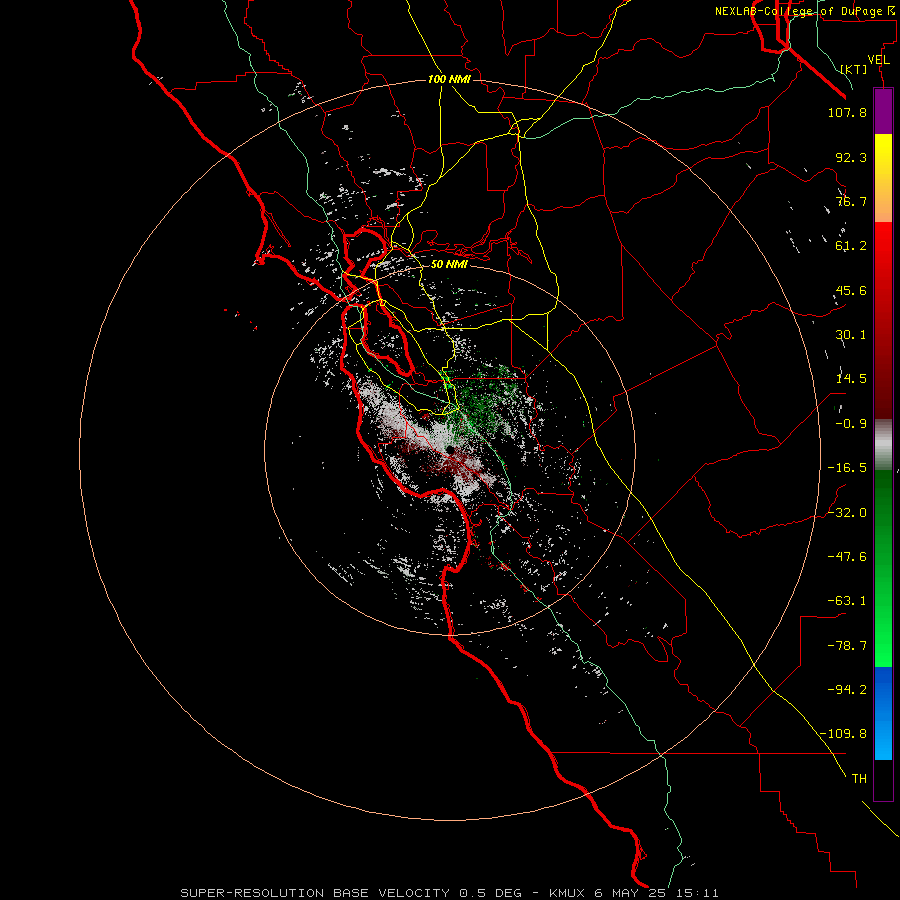The height and width of the screenshot is (900, 900).
Task: Select the -32.0 legend value
Action: click(847, 513)
